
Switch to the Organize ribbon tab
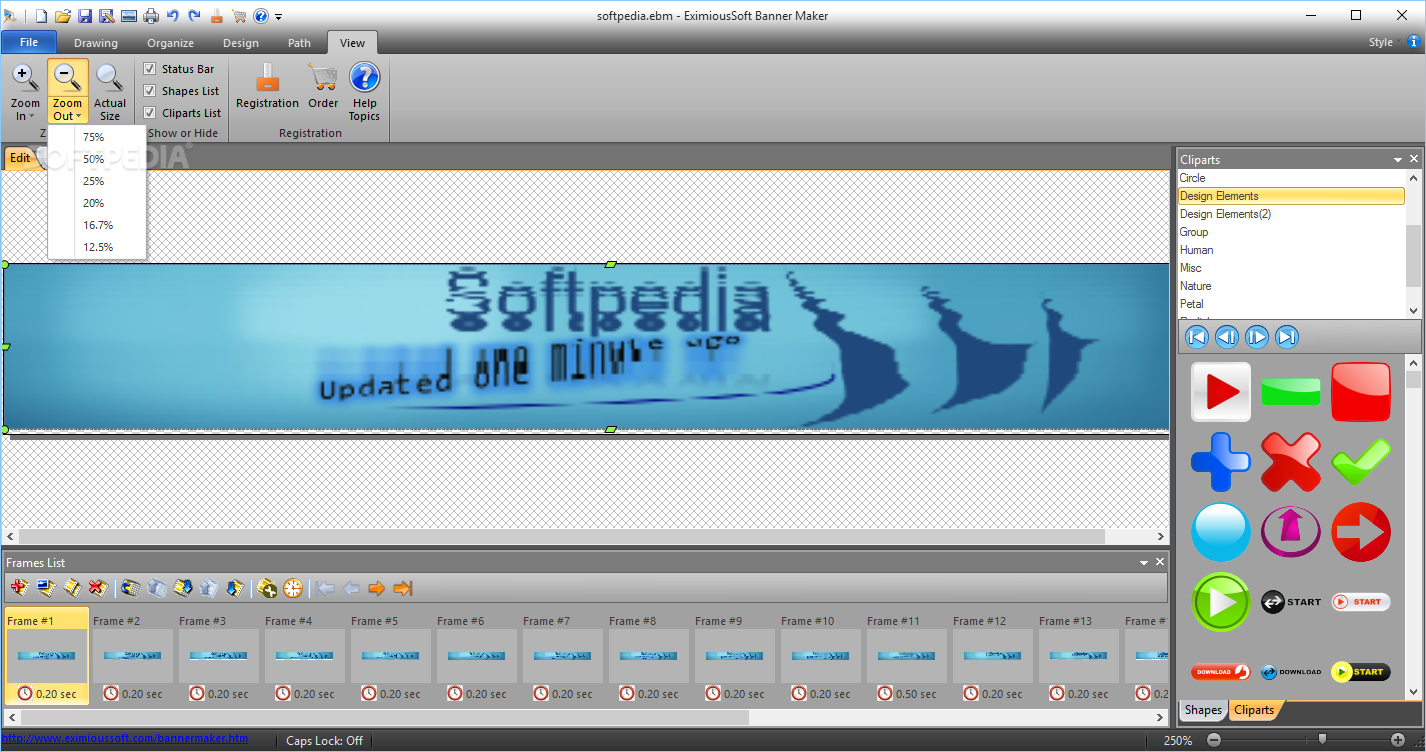[x=170, y=43]
